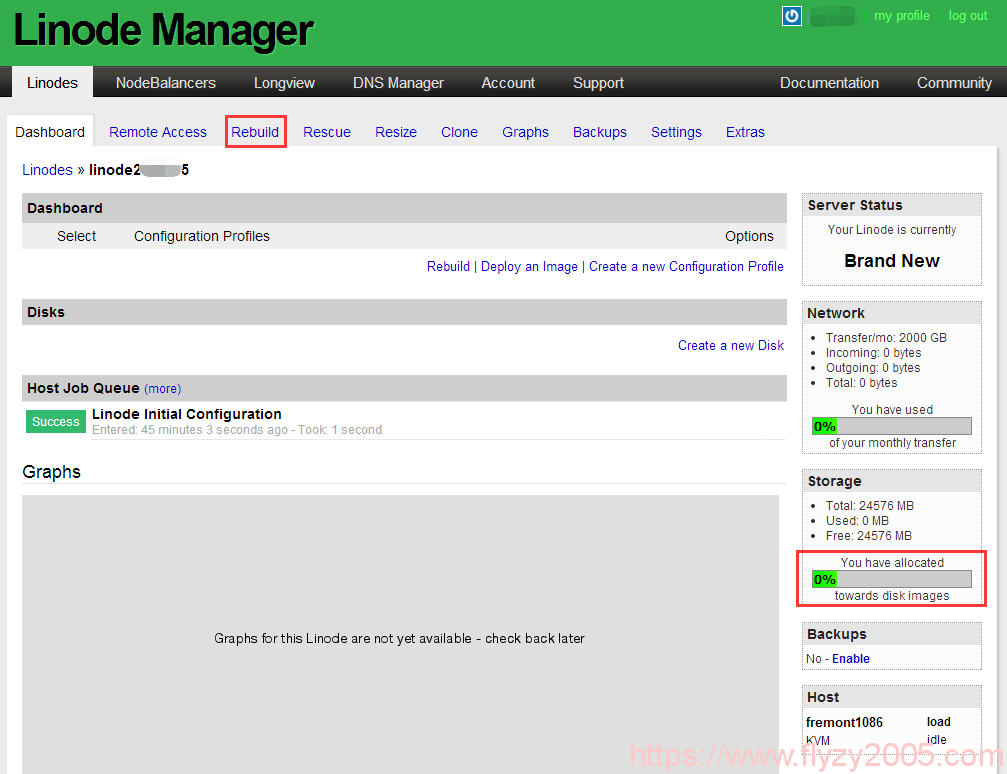Click Enable link under Backups
The image size is (1007, 774).
tap(850, 658)
